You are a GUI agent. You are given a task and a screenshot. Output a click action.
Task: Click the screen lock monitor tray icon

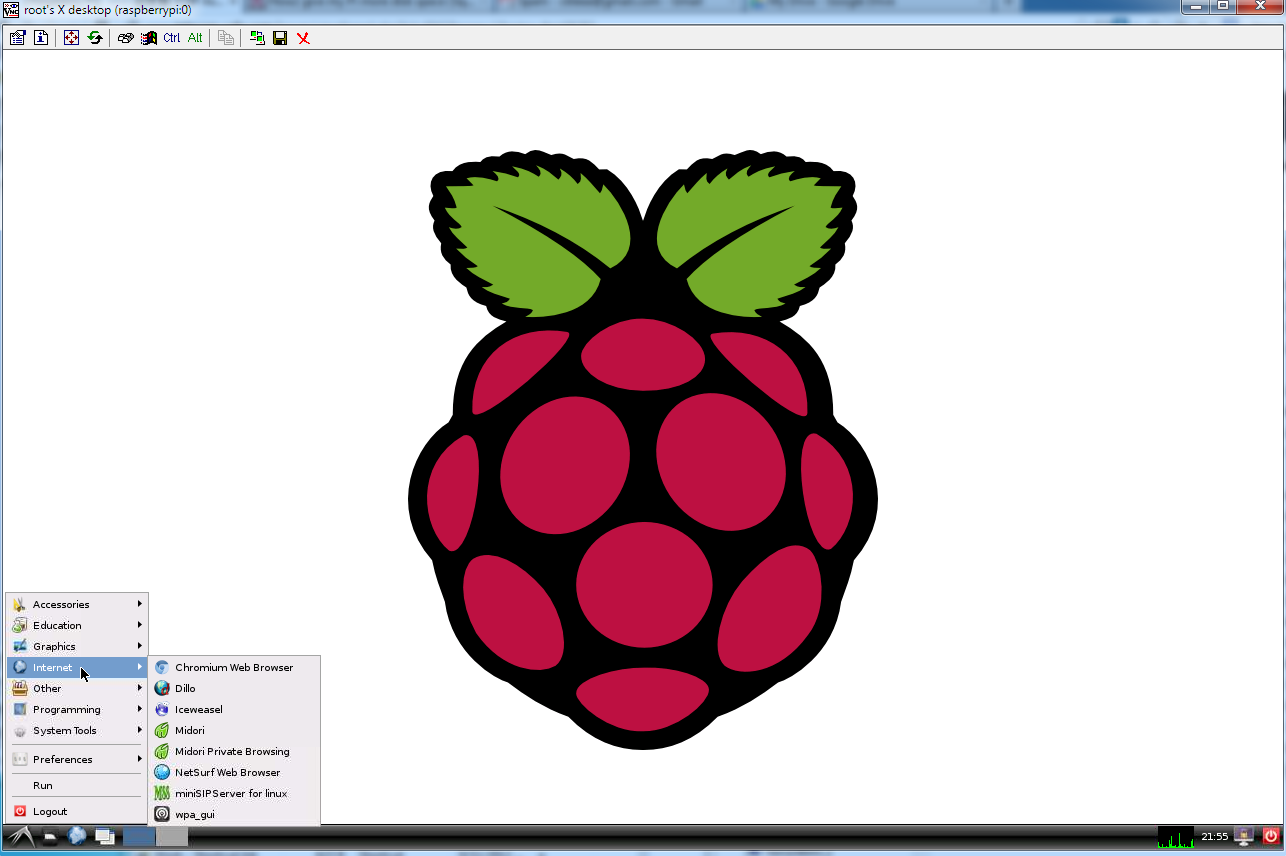1244,836
